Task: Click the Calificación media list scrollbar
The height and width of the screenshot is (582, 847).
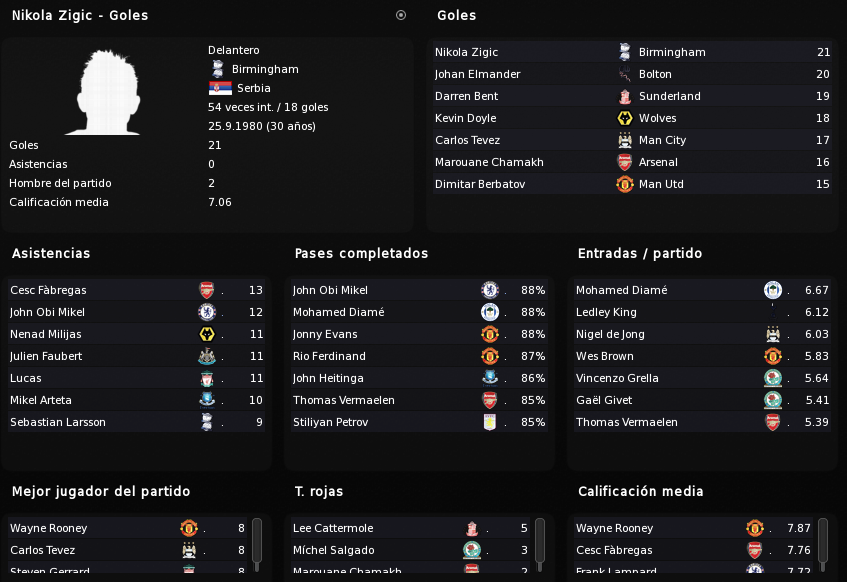Action: pyautogui.click(x=823, y=545)
